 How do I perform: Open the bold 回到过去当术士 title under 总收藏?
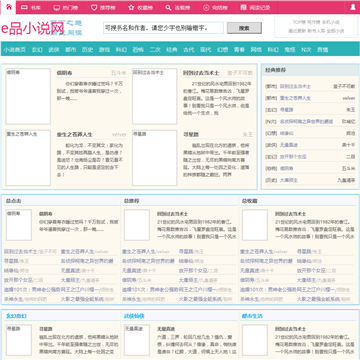tap(290, 214)
